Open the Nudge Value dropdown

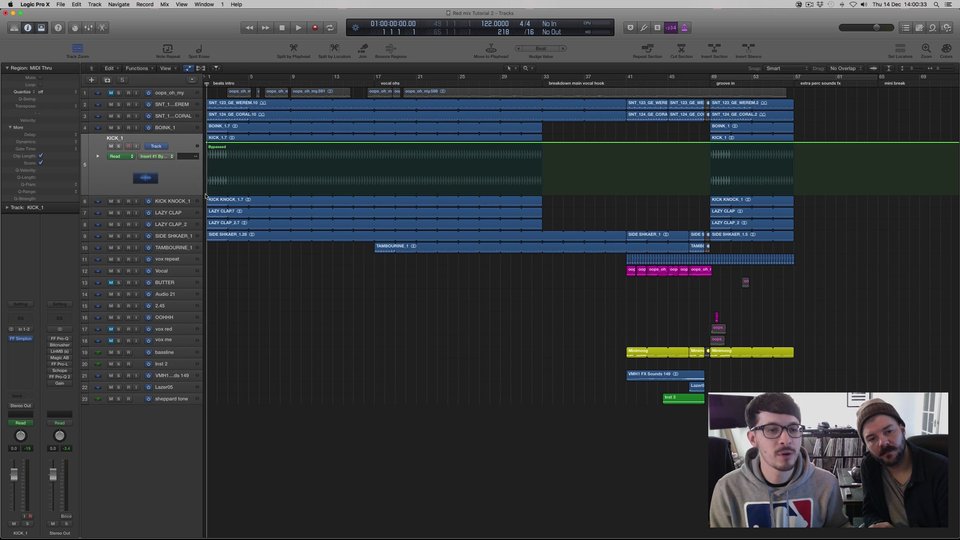(541, 48)
